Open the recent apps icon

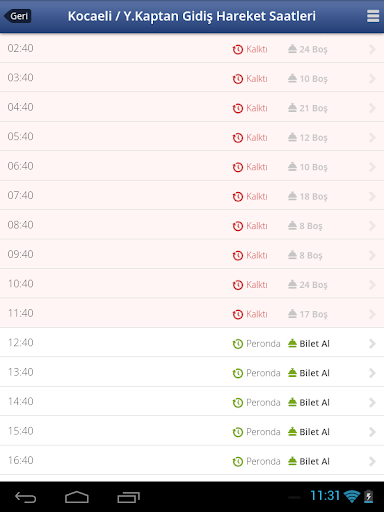pos(129,497)
